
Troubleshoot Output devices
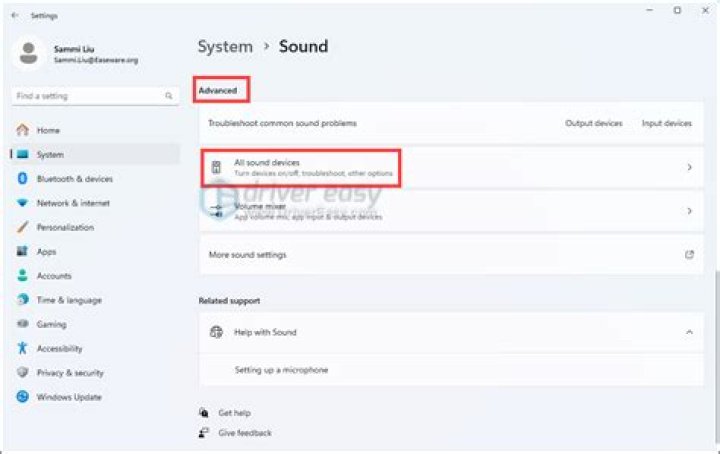point(593,124)
